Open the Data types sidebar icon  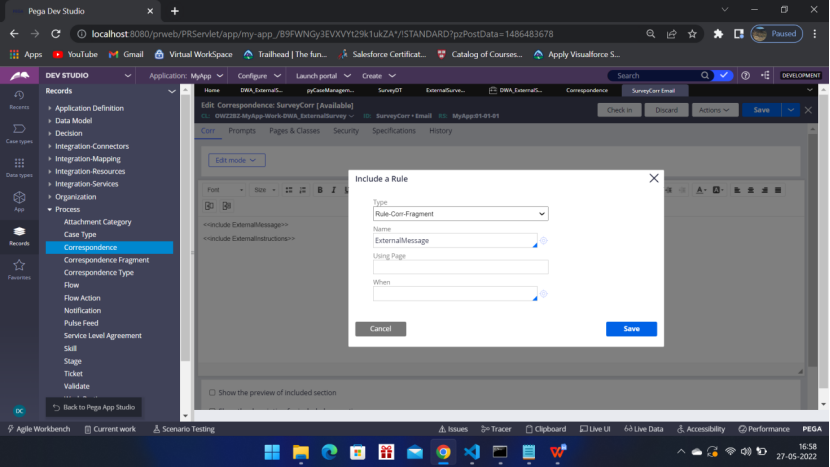[x=19, y=167]
